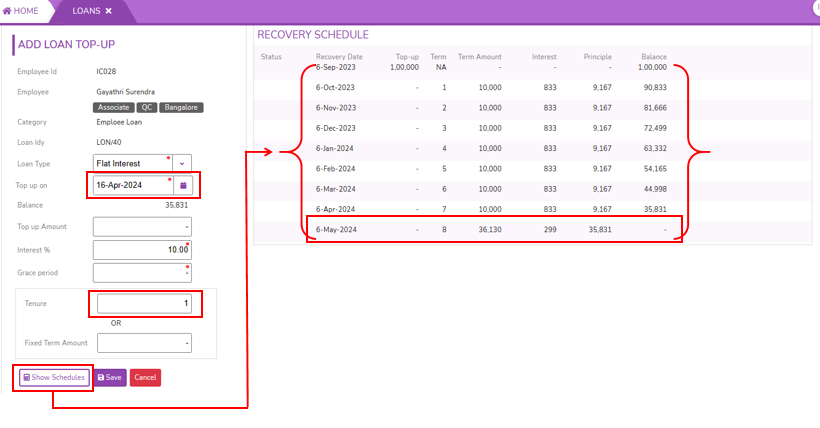Close the LOANS tab using its X icon
Screen dimensions: 820x428
point(108,10)
